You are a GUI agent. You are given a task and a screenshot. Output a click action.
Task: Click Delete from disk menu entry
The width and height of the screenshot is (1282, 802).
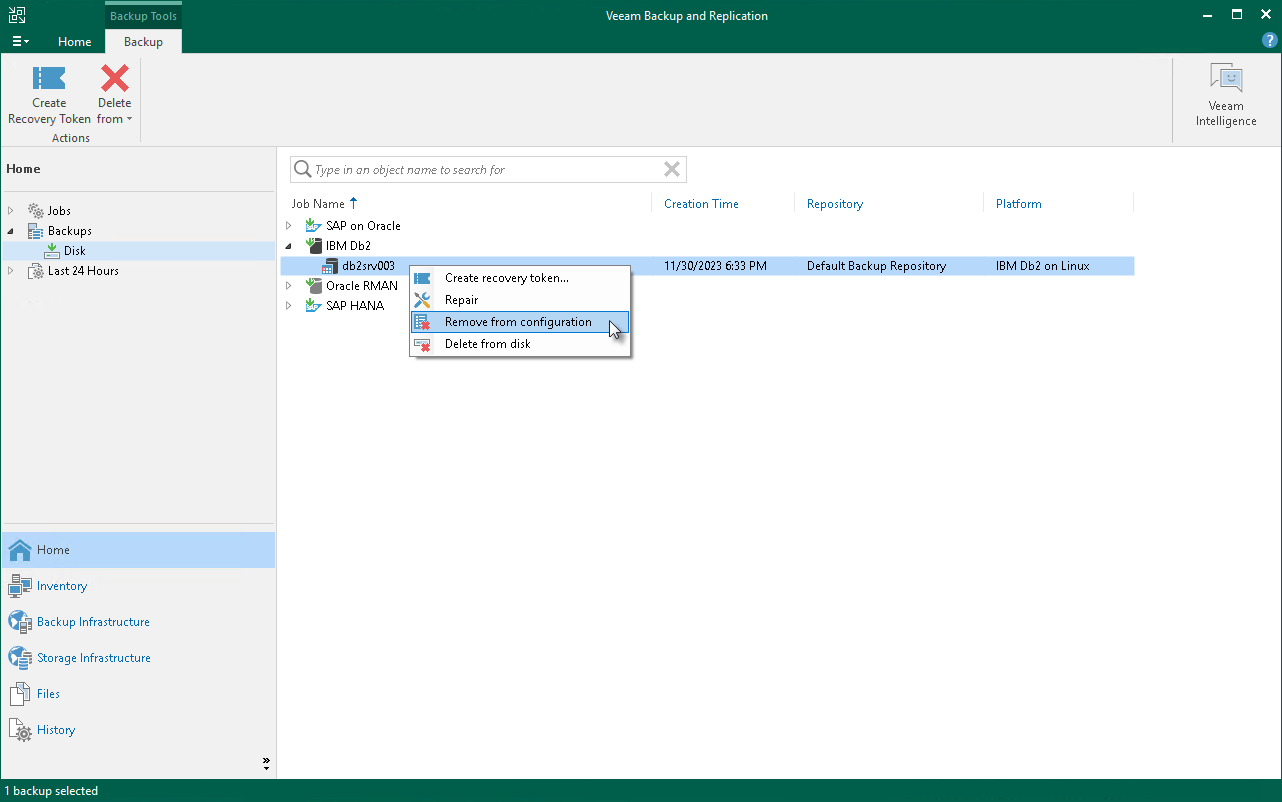point(519,344)
